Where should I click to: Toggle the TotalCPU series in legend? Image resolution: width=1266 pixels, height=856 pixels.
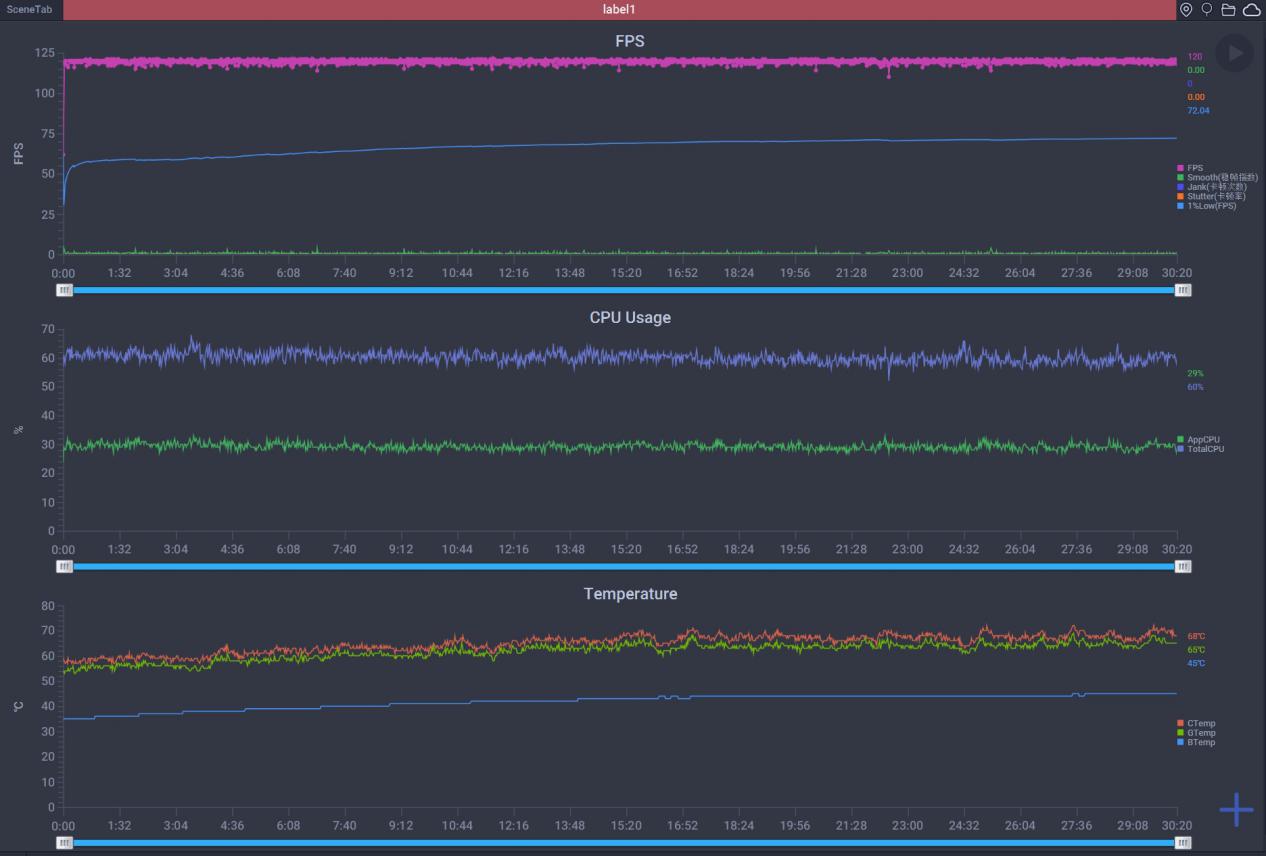(x=1201, y=449)
